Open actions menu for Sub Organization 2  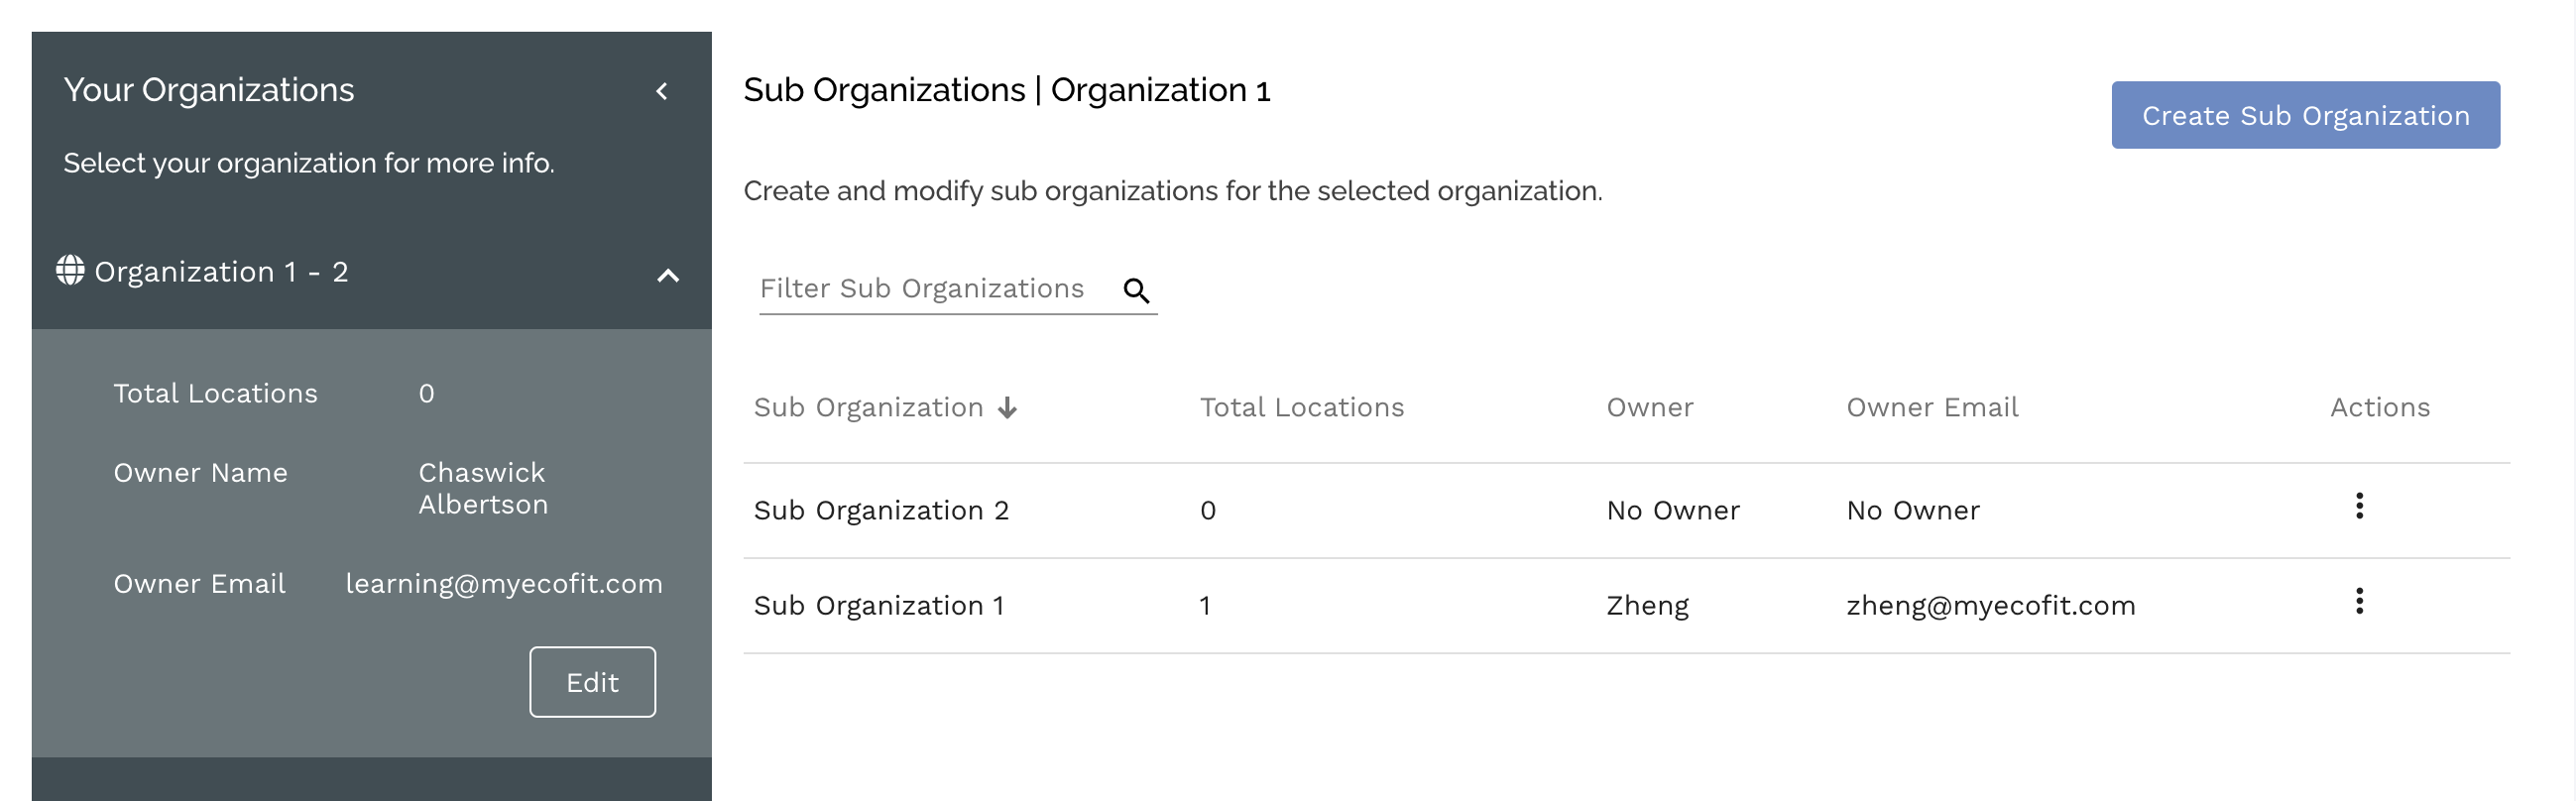[2358, 506]
